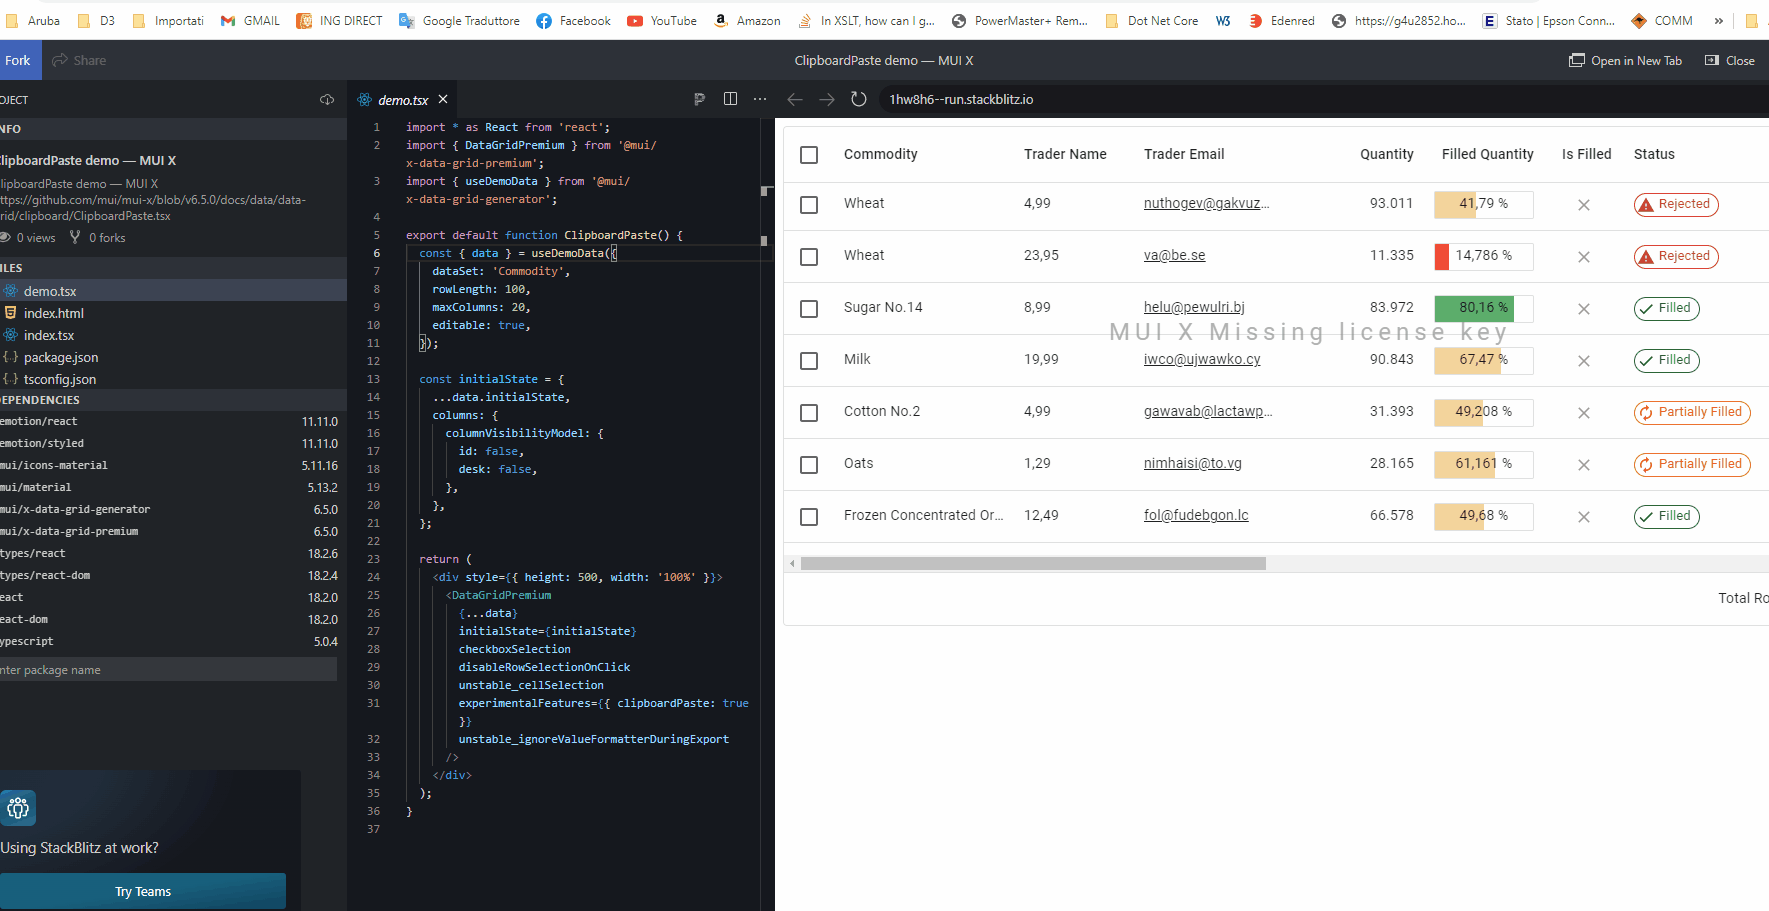The width and height of the screenshot is (1769, 911).
Task: Download project via the cloud icon
Action: click(x=326, y=99)
